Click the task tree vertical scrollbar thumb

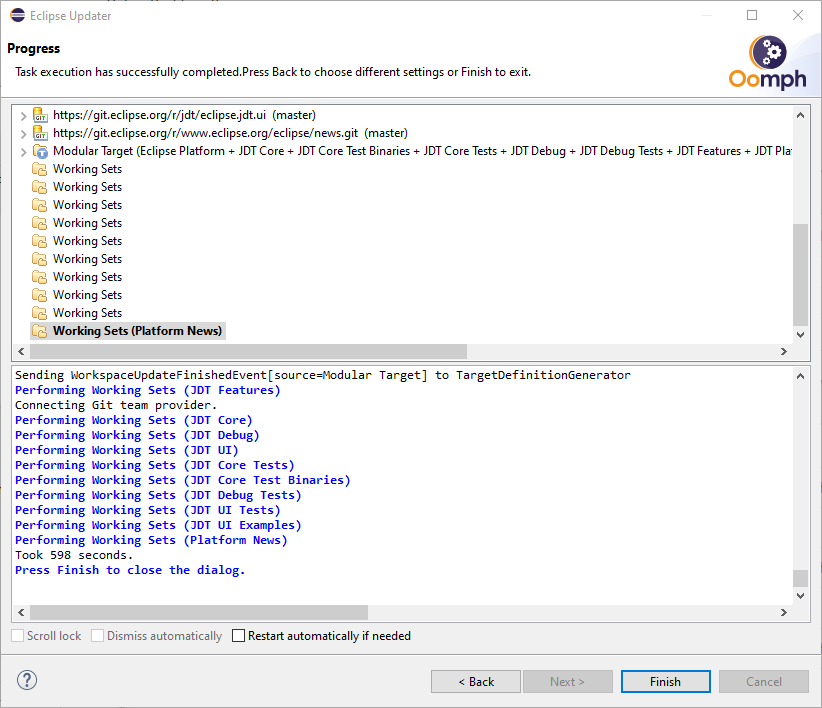pyautogui.click(x=801, y=275)
